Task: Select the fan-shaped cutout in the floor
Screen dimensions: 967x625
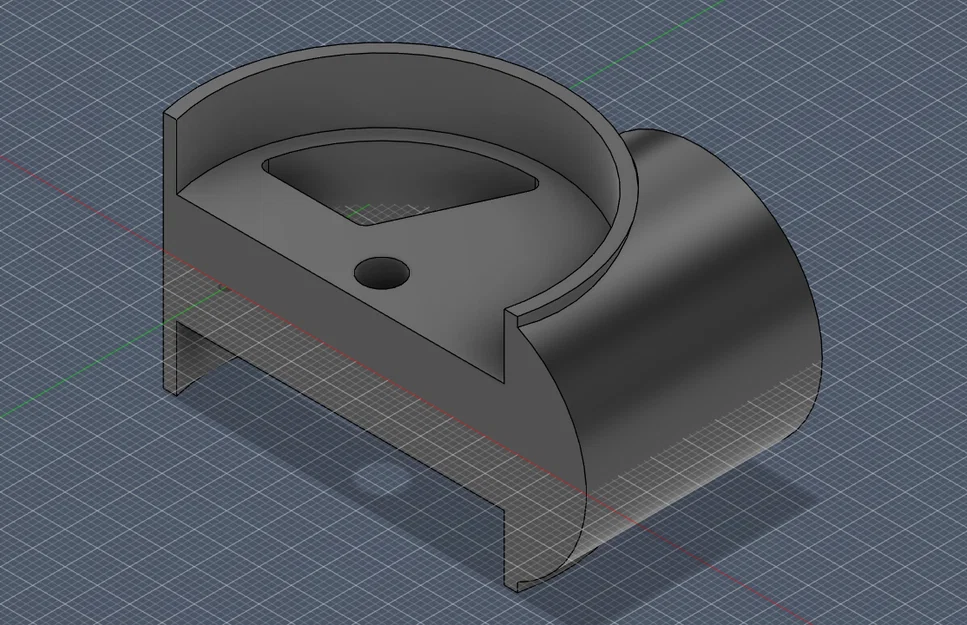Action: [x=401, y=184]
